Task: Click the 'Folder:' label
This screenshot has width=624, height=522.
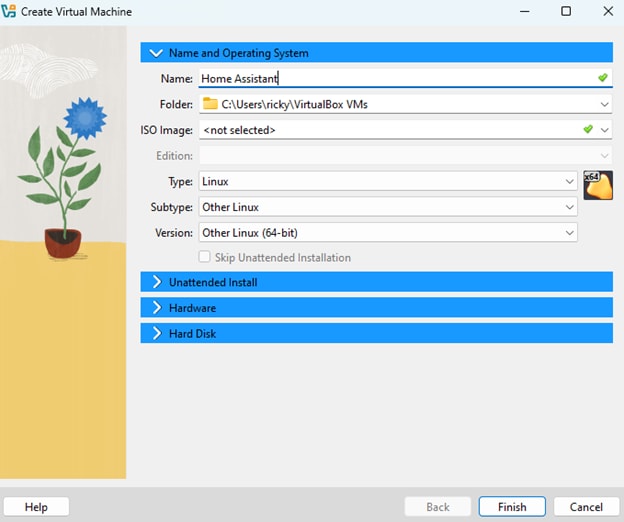Action: pyautogui.click(x=176, y=104)
